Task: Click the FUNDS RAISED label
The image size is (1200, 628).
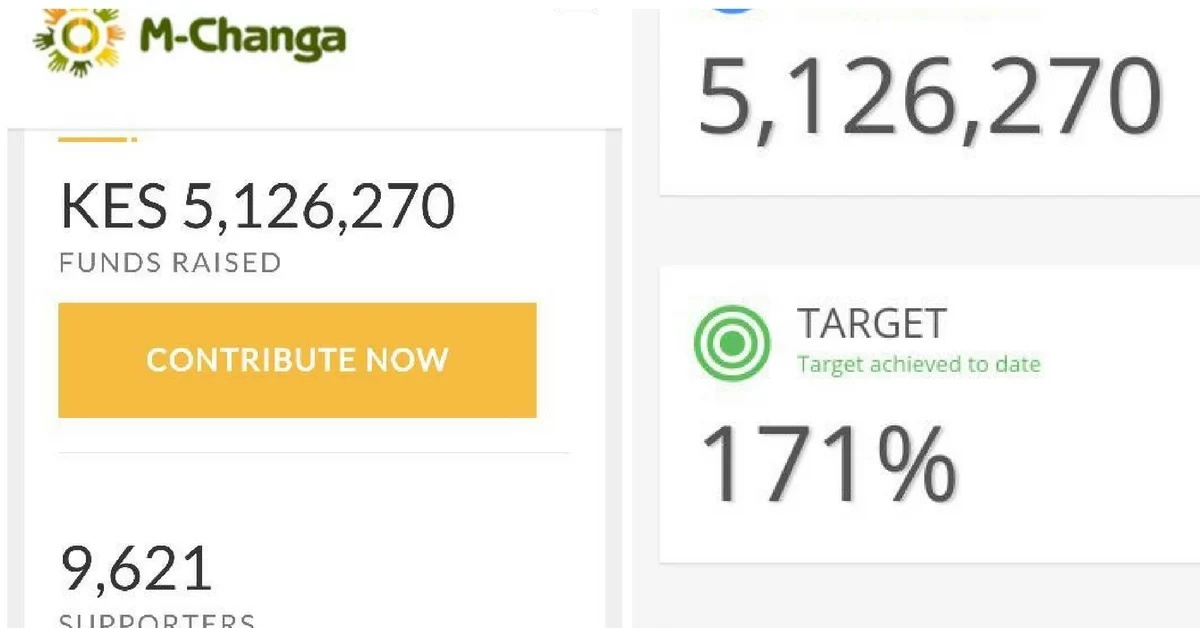Action: [170, 263]
